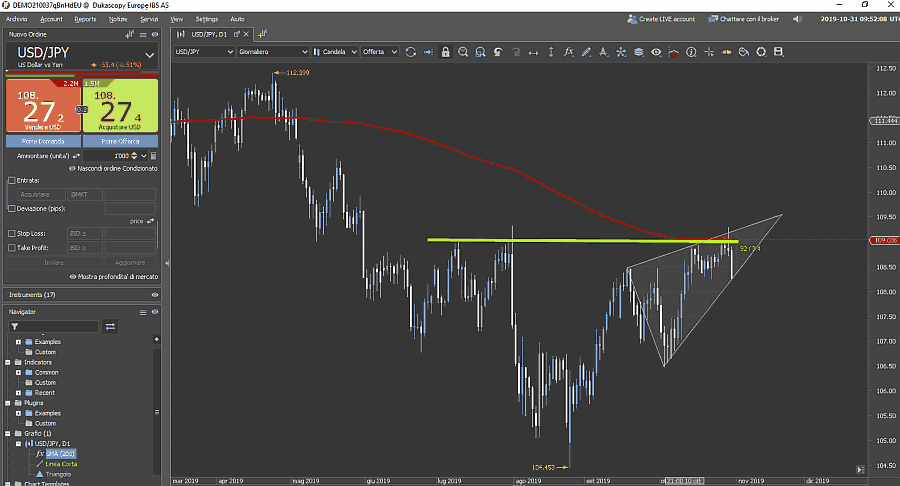Screen dimensions: 900x486
Task: Open the fx indicators tool
Action: coord(568,52)
